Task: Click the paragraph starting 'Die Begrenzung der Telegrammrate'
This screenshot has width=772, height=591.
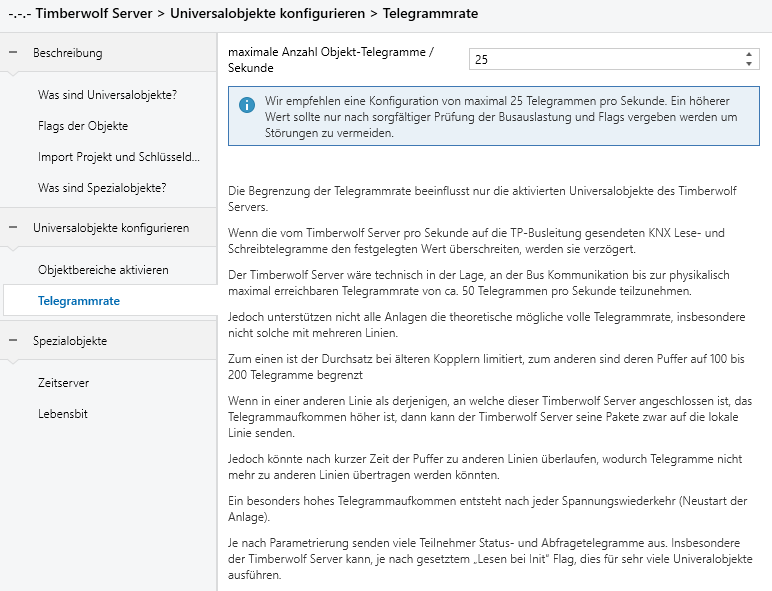Action: pos(482,198)
